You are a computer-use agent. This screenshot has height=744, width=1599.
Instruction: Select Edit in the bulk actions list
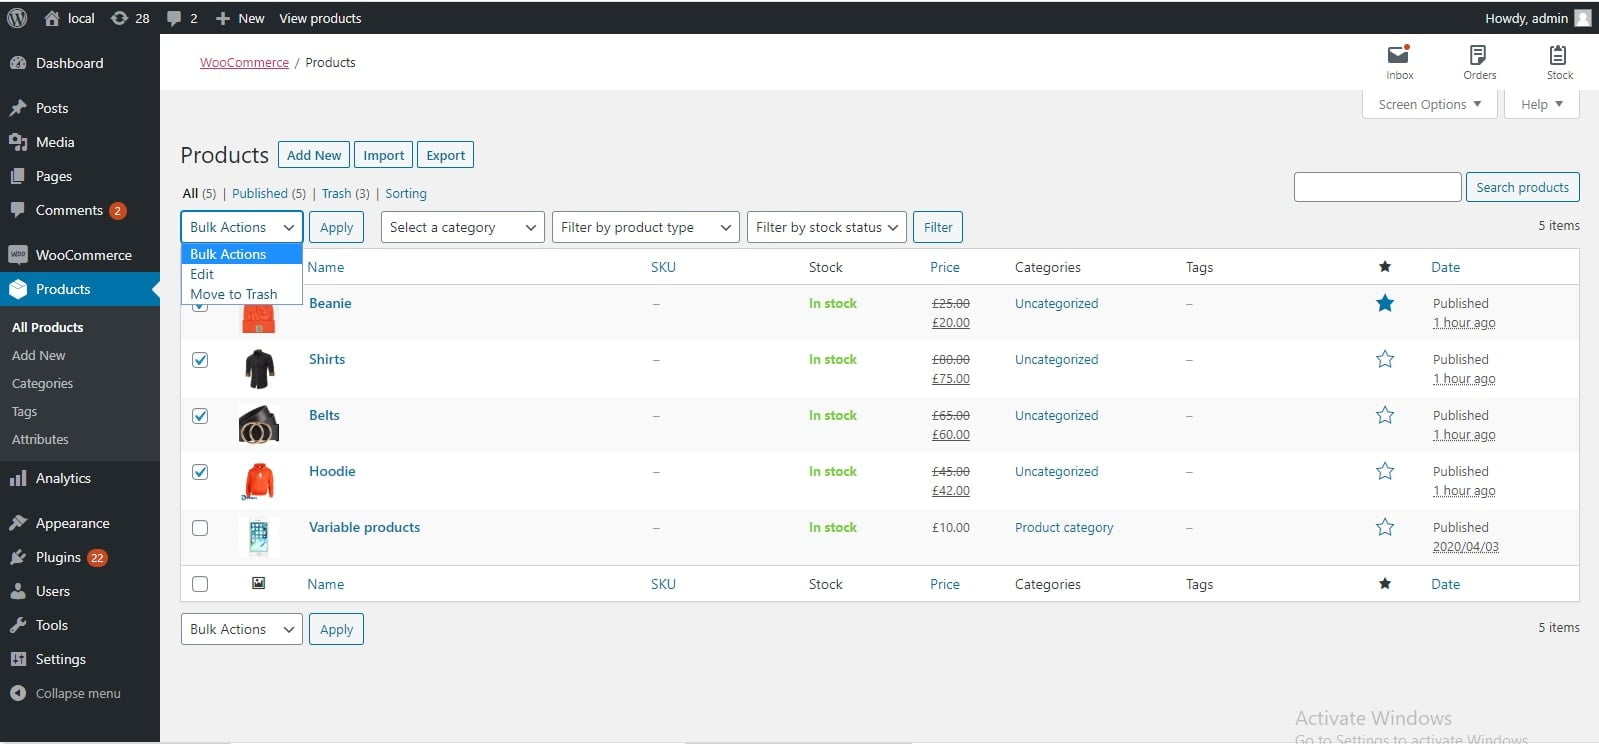(202, 274)
